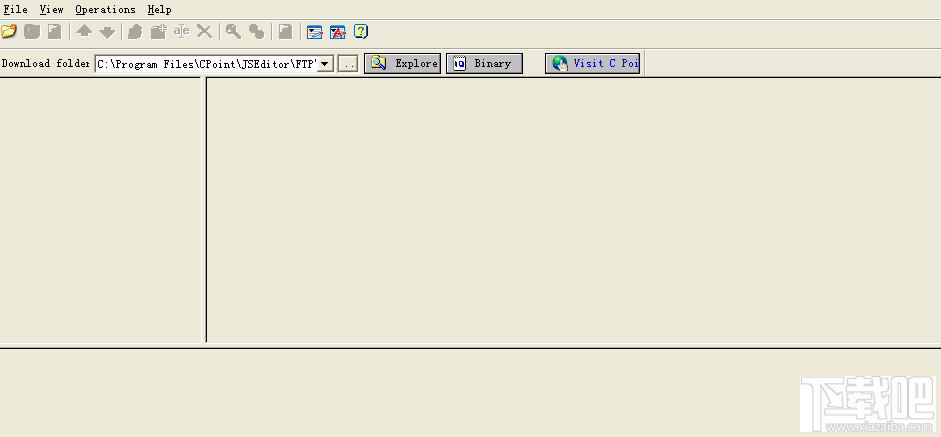Click the help question mark icon

click(x=361, y=31)
